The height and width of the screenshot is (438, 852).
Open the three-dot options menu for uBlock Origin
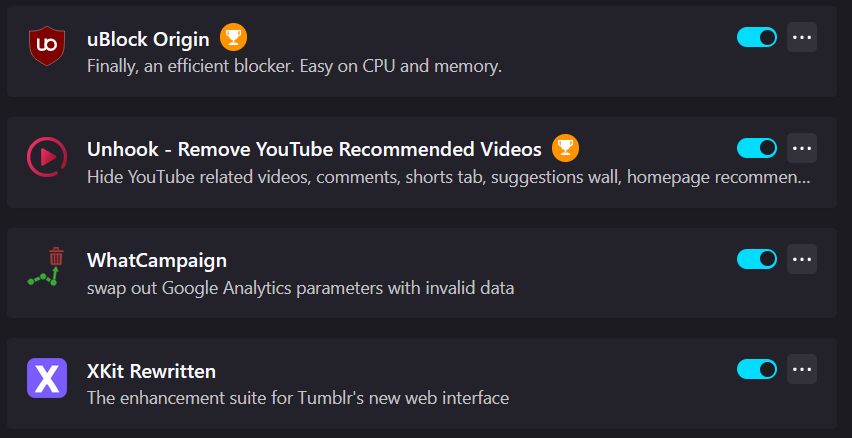point(802,37)
